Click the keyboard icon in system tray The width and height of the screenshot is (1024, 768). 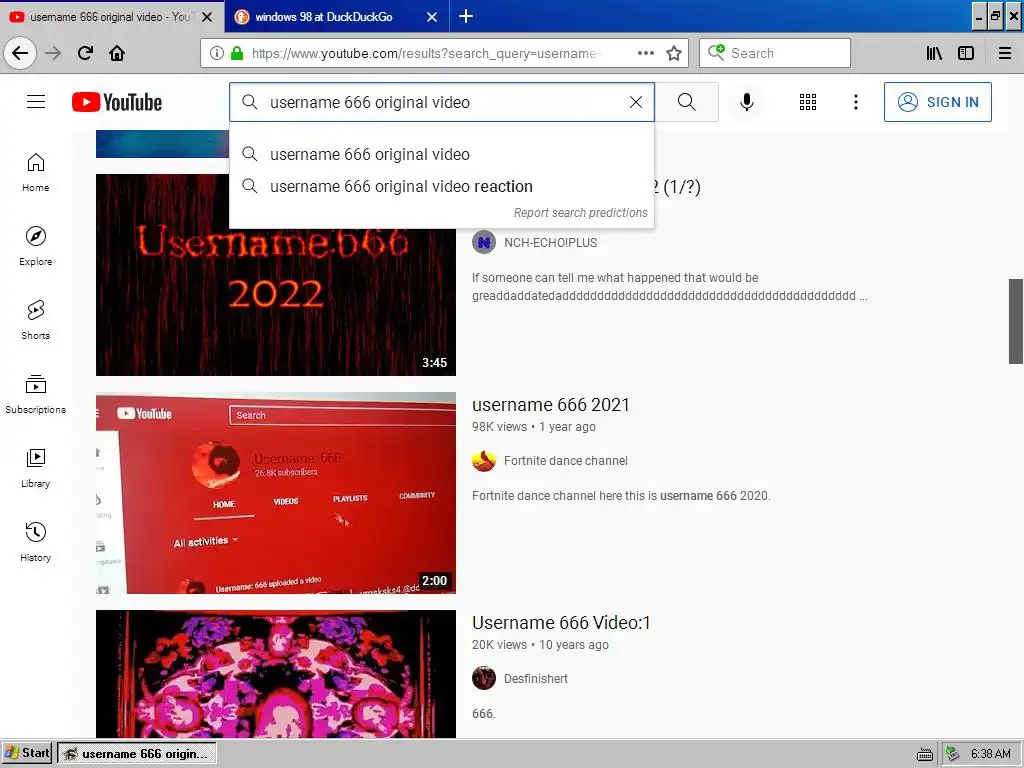(924, 755)
